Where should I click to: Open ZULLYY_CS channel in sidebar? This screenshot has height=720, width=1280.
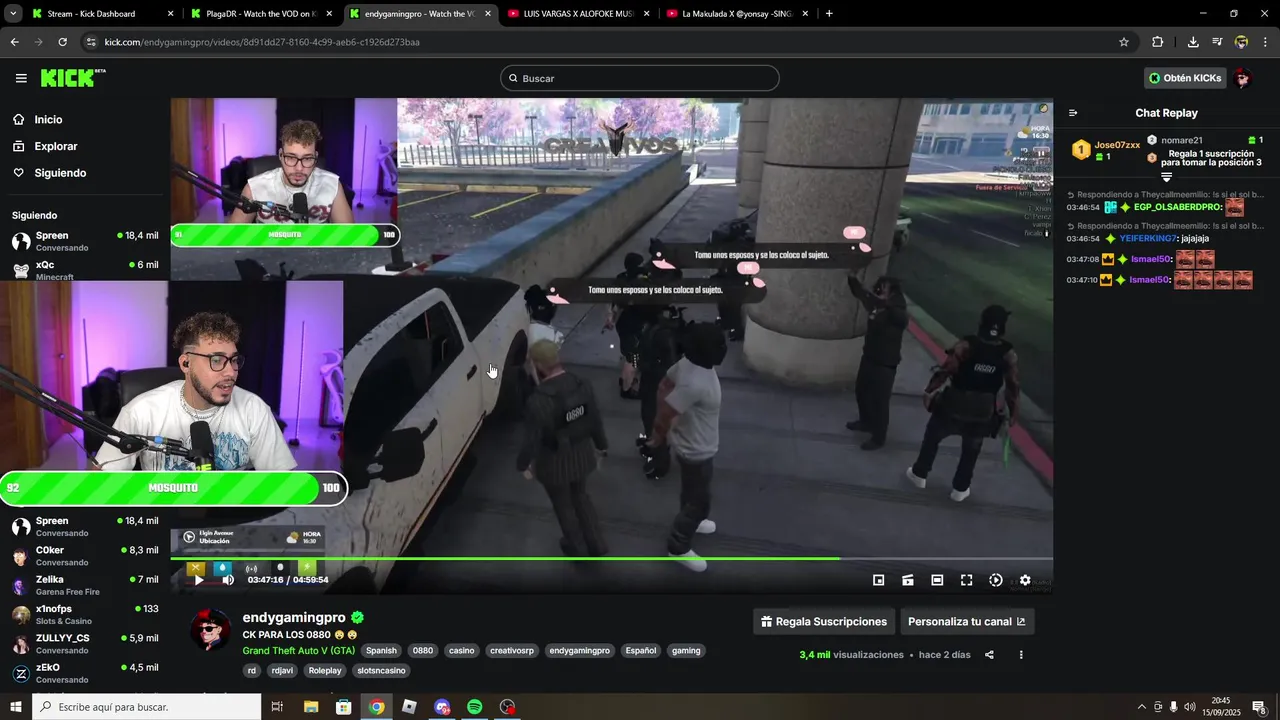coord(85,643)
